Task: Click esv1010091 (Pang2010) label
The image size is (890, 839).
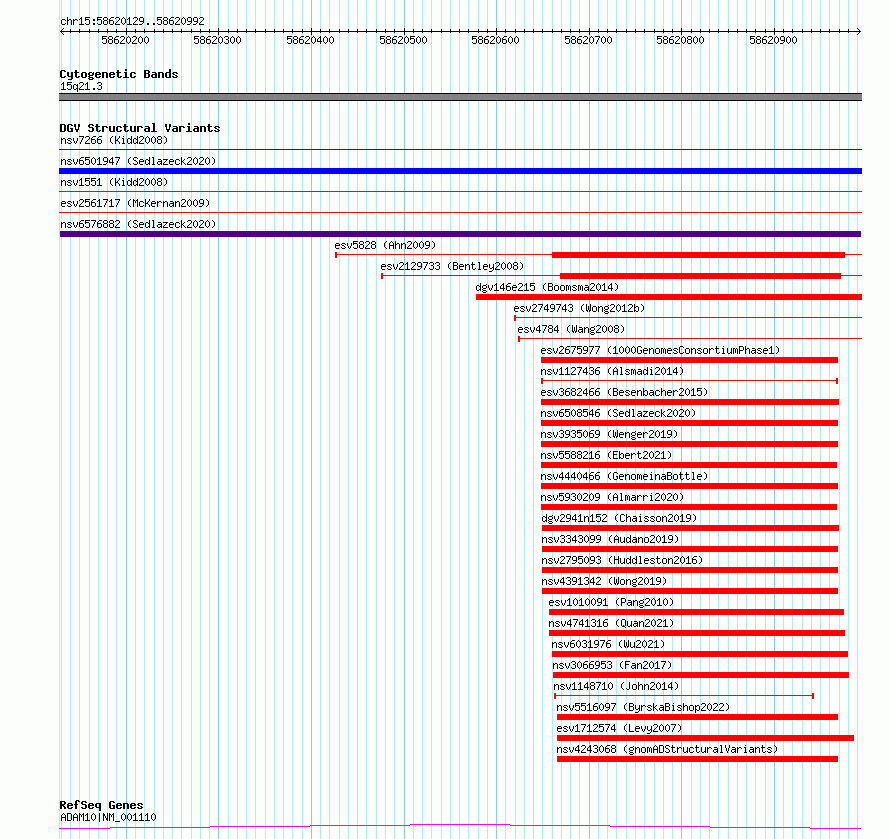Action: click(x=611, y=602)
